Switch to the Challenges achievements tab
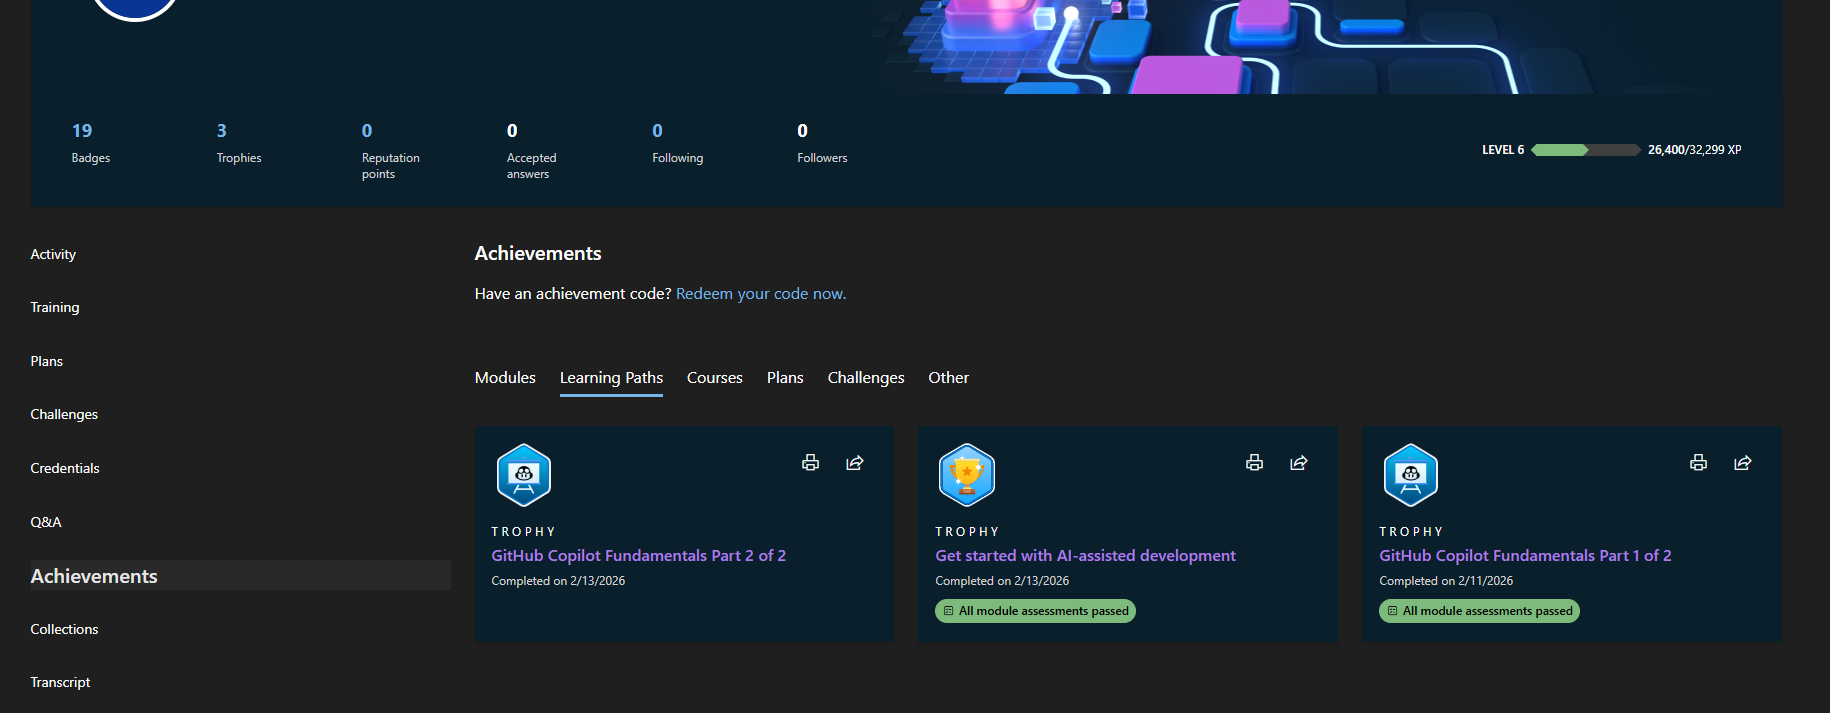This screenshot has height=713, width=1830. click(866, 378)
